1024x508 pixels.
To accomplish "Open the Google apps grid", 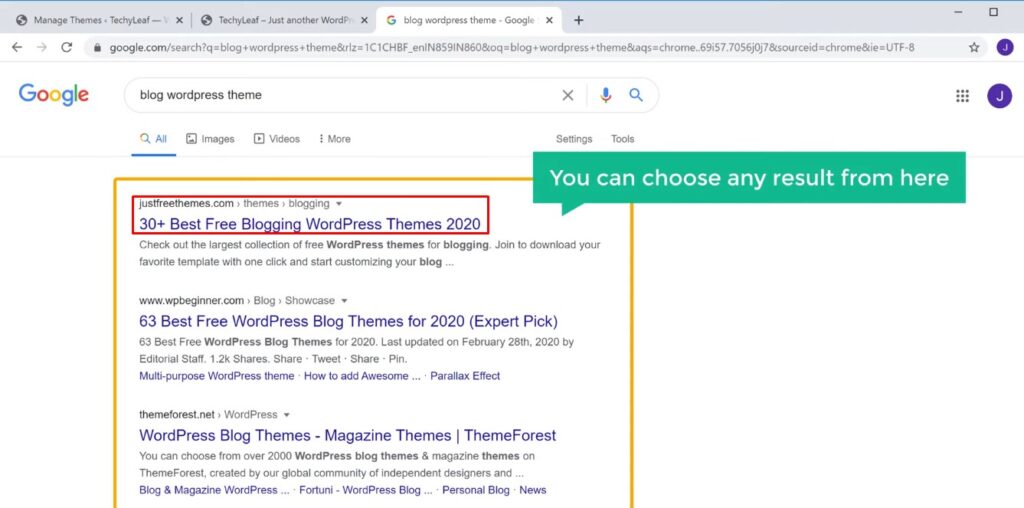I will (x=962, y=96).
